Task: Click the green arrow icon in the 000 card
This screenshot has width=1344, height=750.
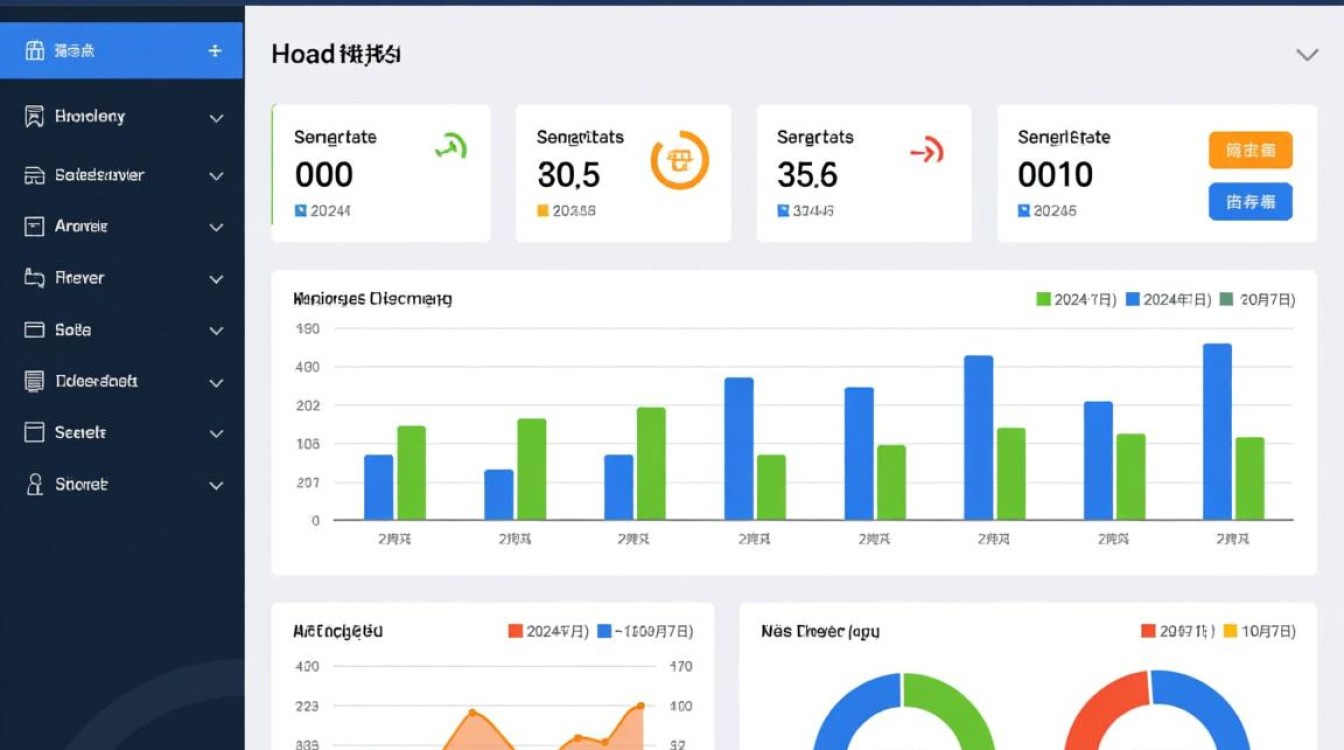Action: point(451,148)
